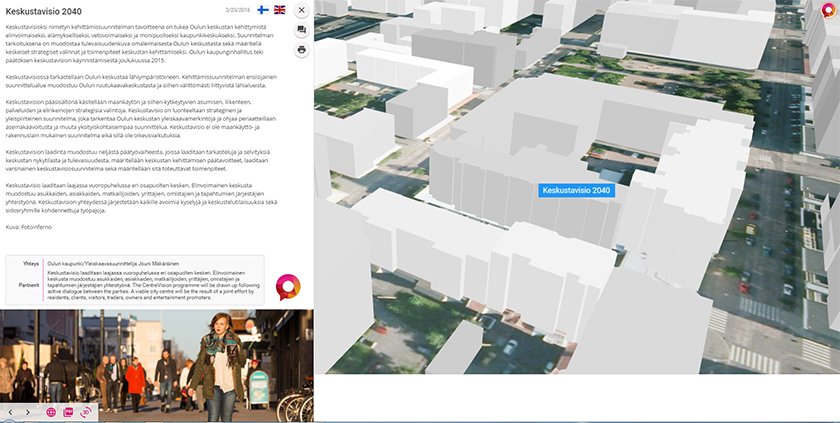Click the 'Kuva: Fotoinferno' credit text

28,228
